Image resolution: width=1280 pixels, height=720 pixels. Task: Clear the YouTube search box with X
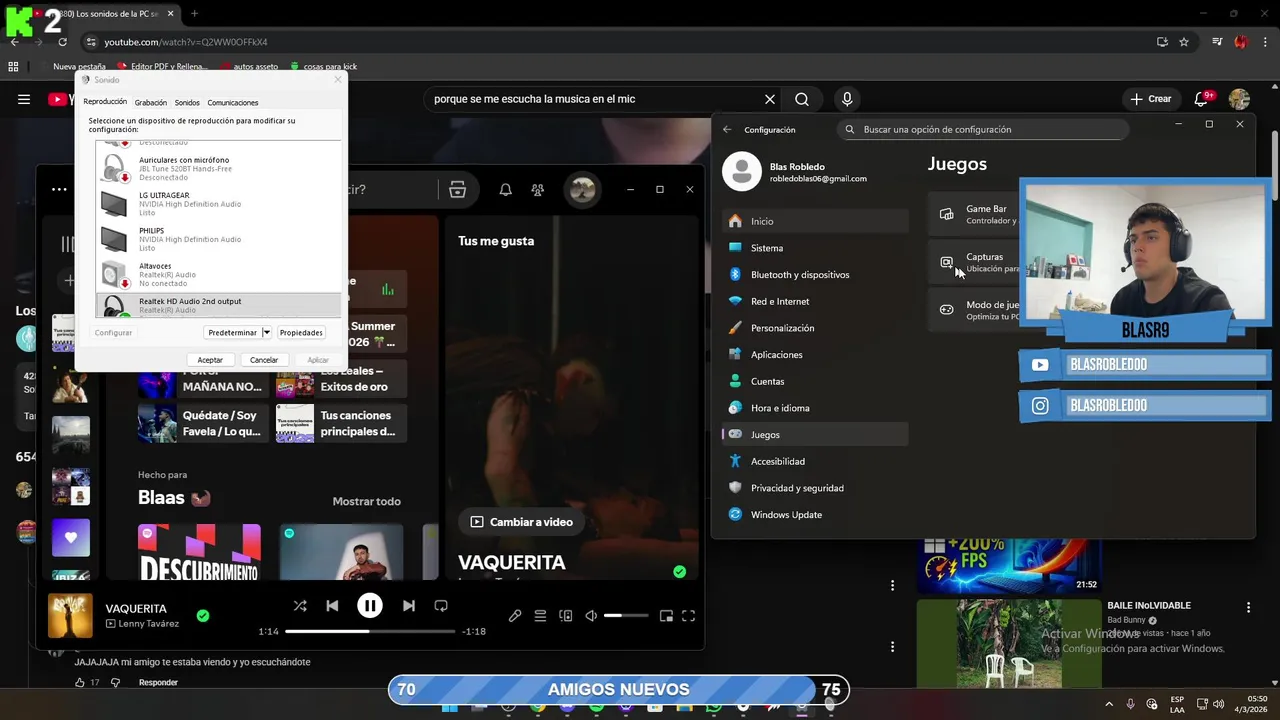point(770,99)
